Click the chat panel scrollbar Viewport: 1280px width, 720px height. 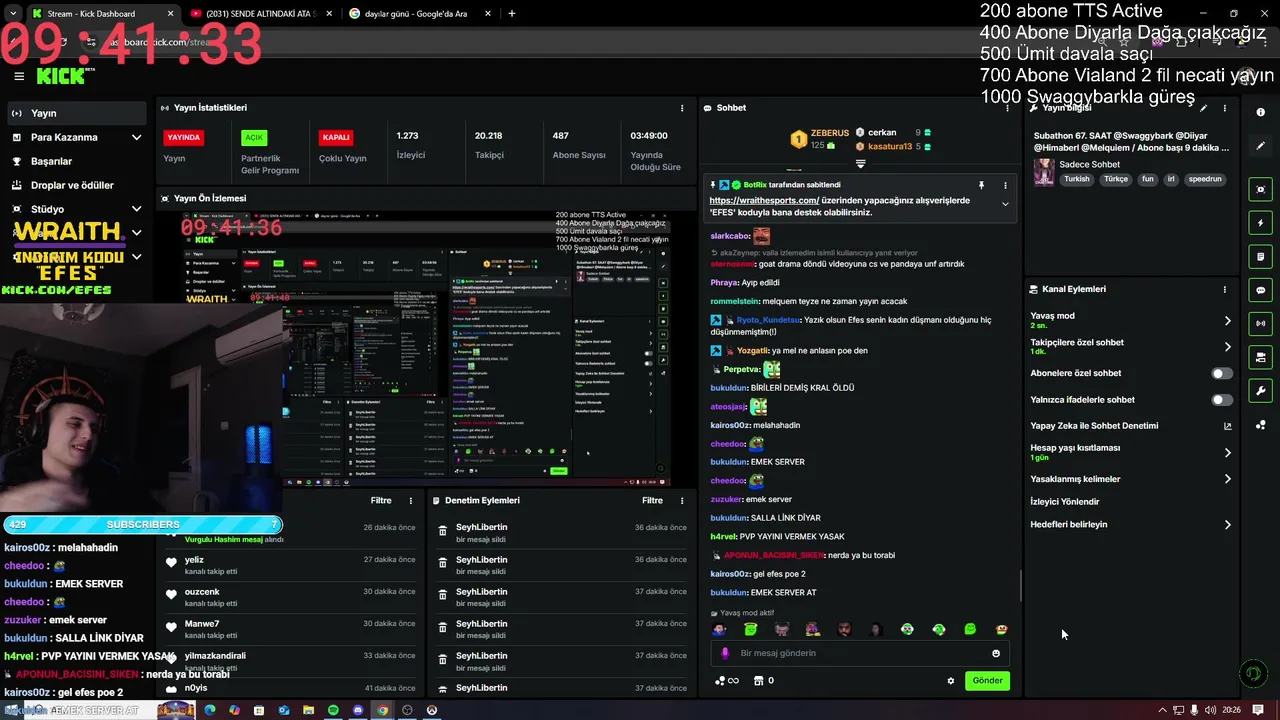[x=1020, y=585]
